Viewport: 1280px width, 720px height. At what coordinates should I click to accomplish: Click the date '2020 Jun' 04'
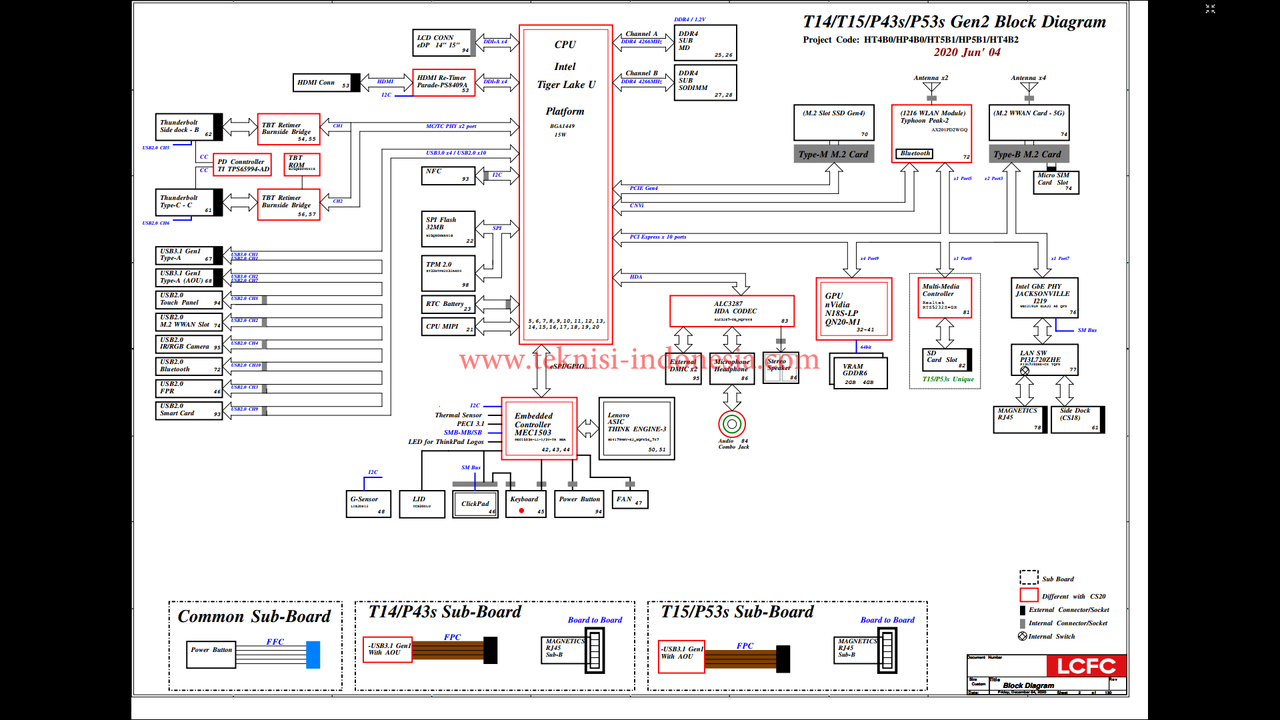967,52
